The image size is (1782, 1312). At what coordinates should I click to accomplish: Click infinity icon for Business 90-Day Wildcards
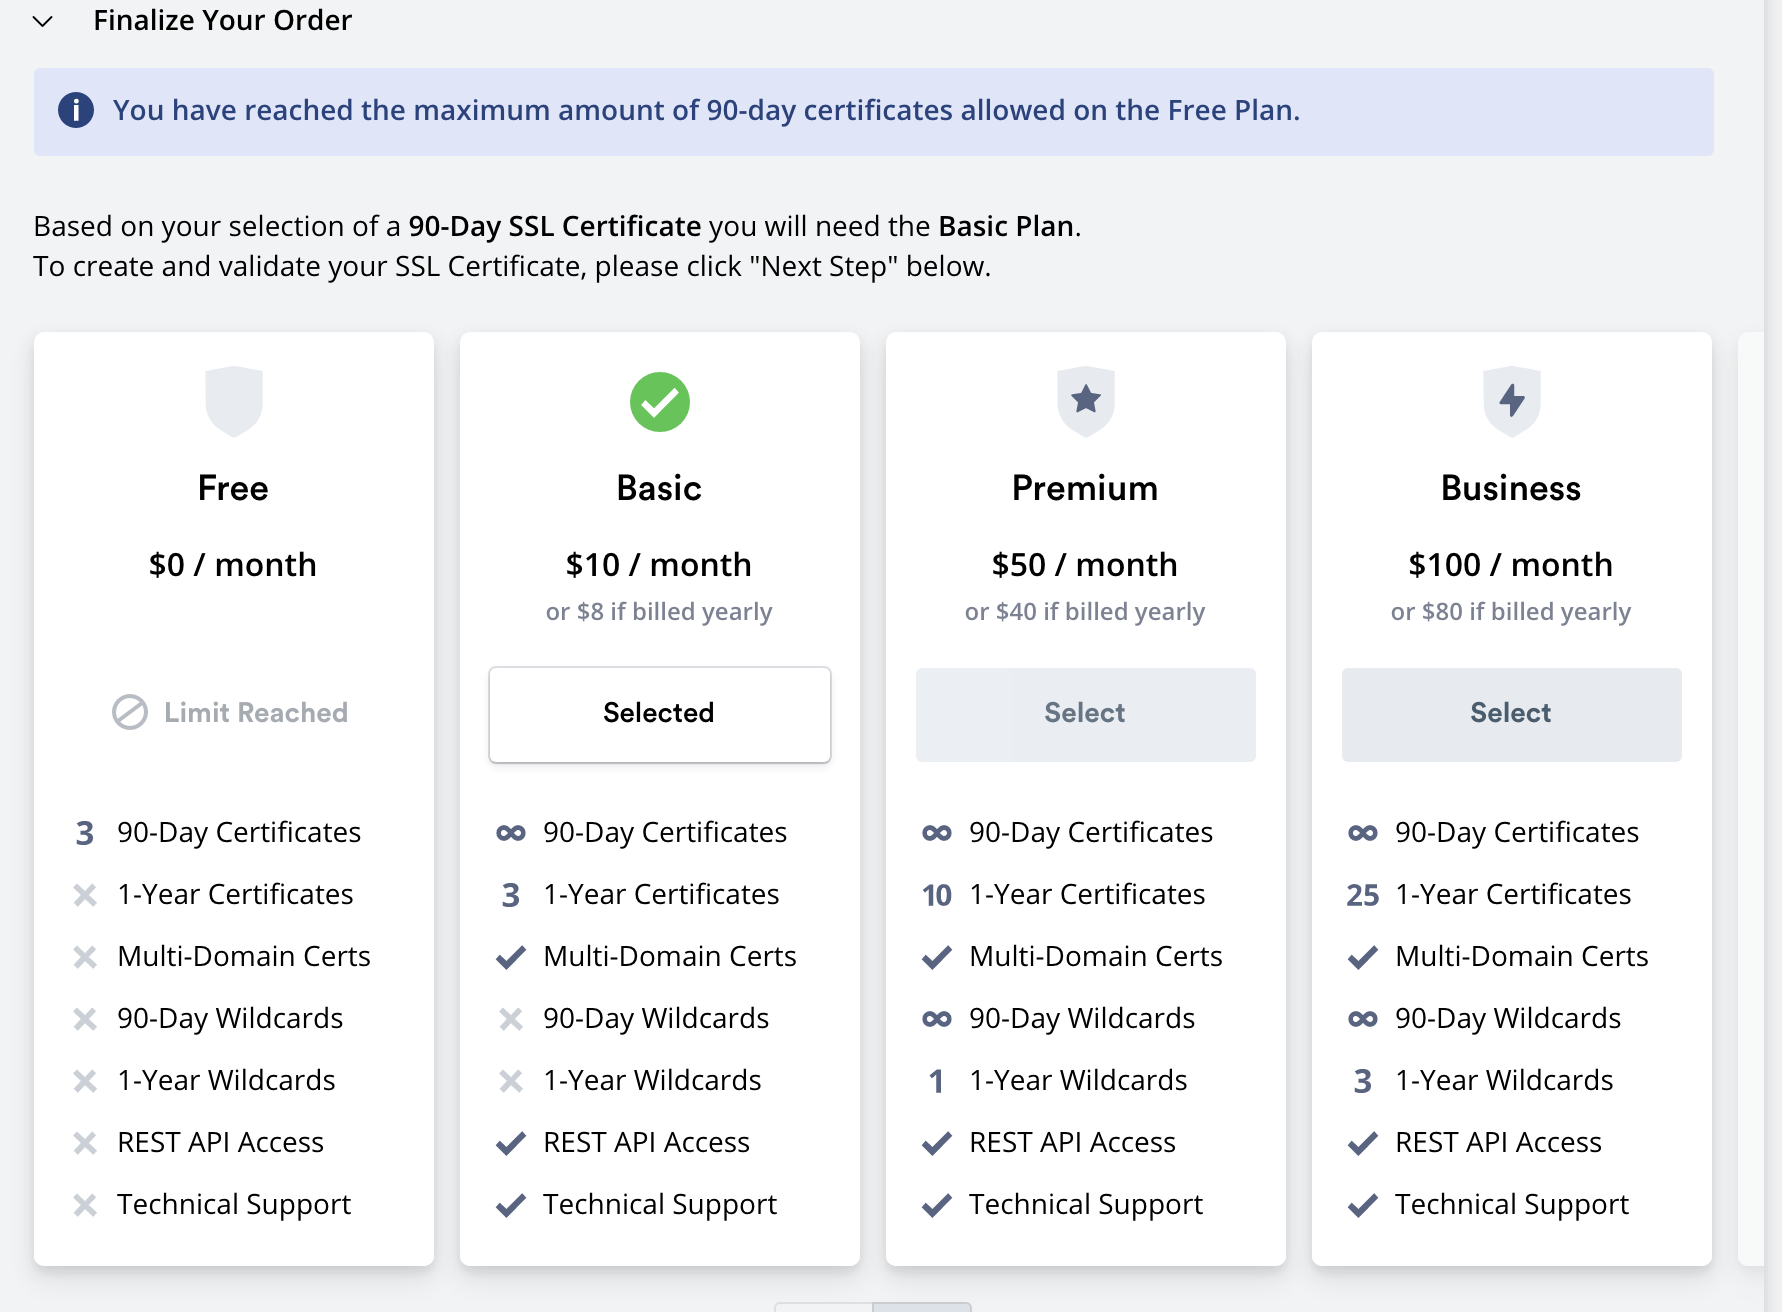[x=1363, y=1019]
